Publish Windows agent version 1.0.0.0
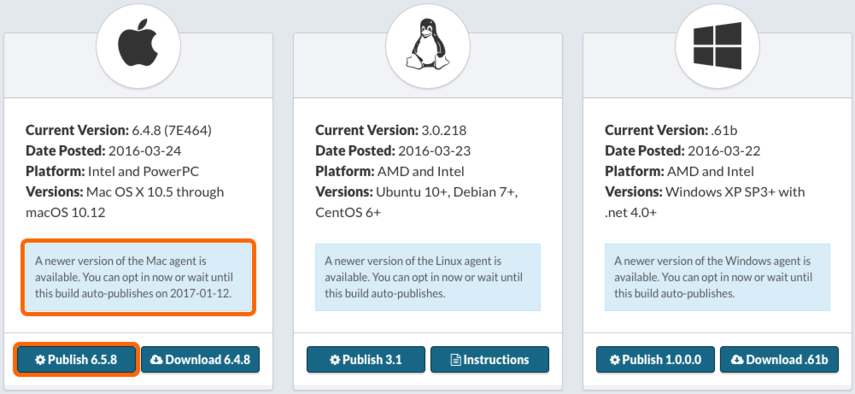 (655, 360)
